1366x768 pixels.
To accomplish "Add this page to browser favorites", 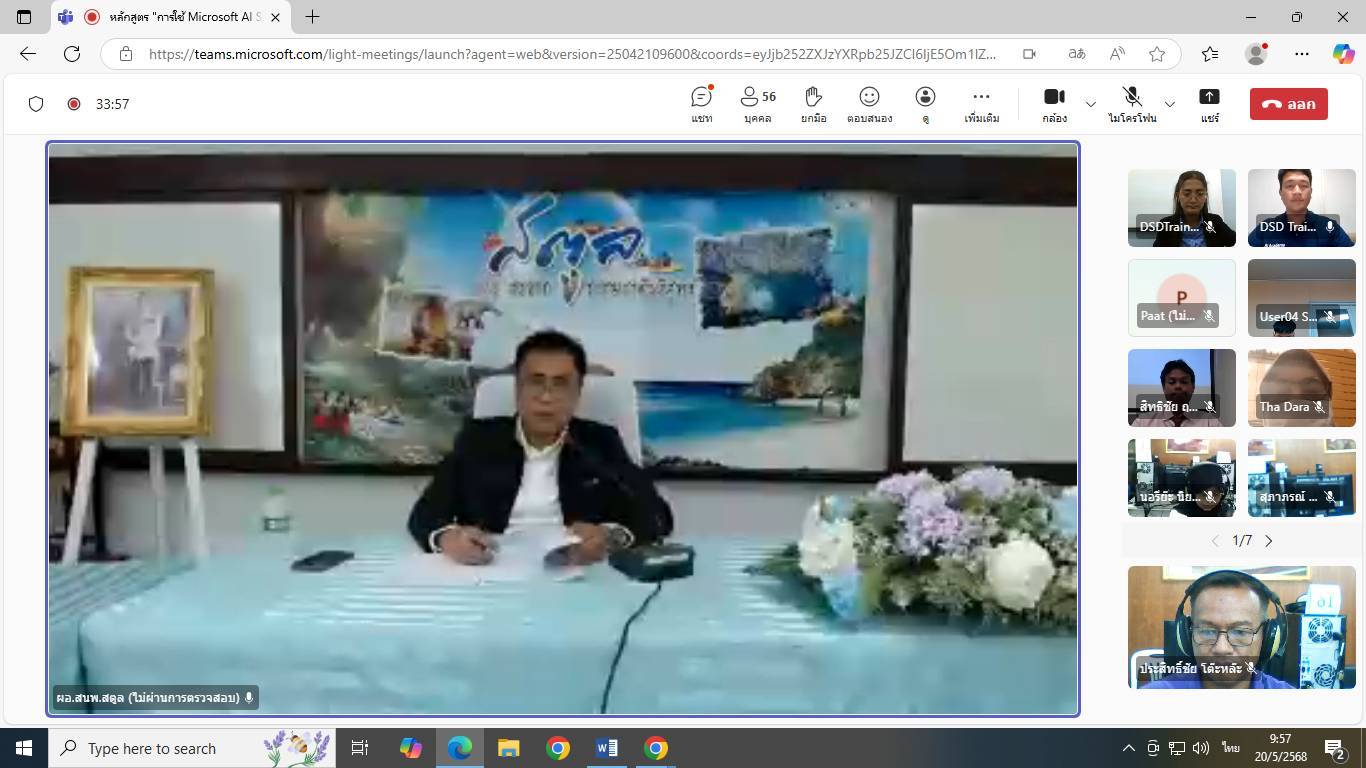I will pyautogui.click(x=1157, y=54).
